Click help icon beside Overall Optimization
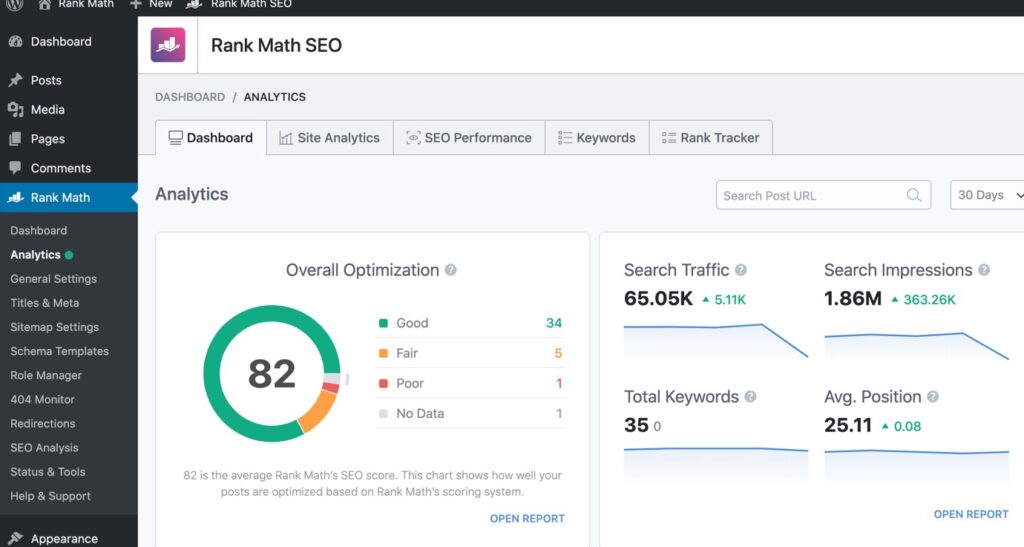 pyautogui.click(x=451, y=270)
